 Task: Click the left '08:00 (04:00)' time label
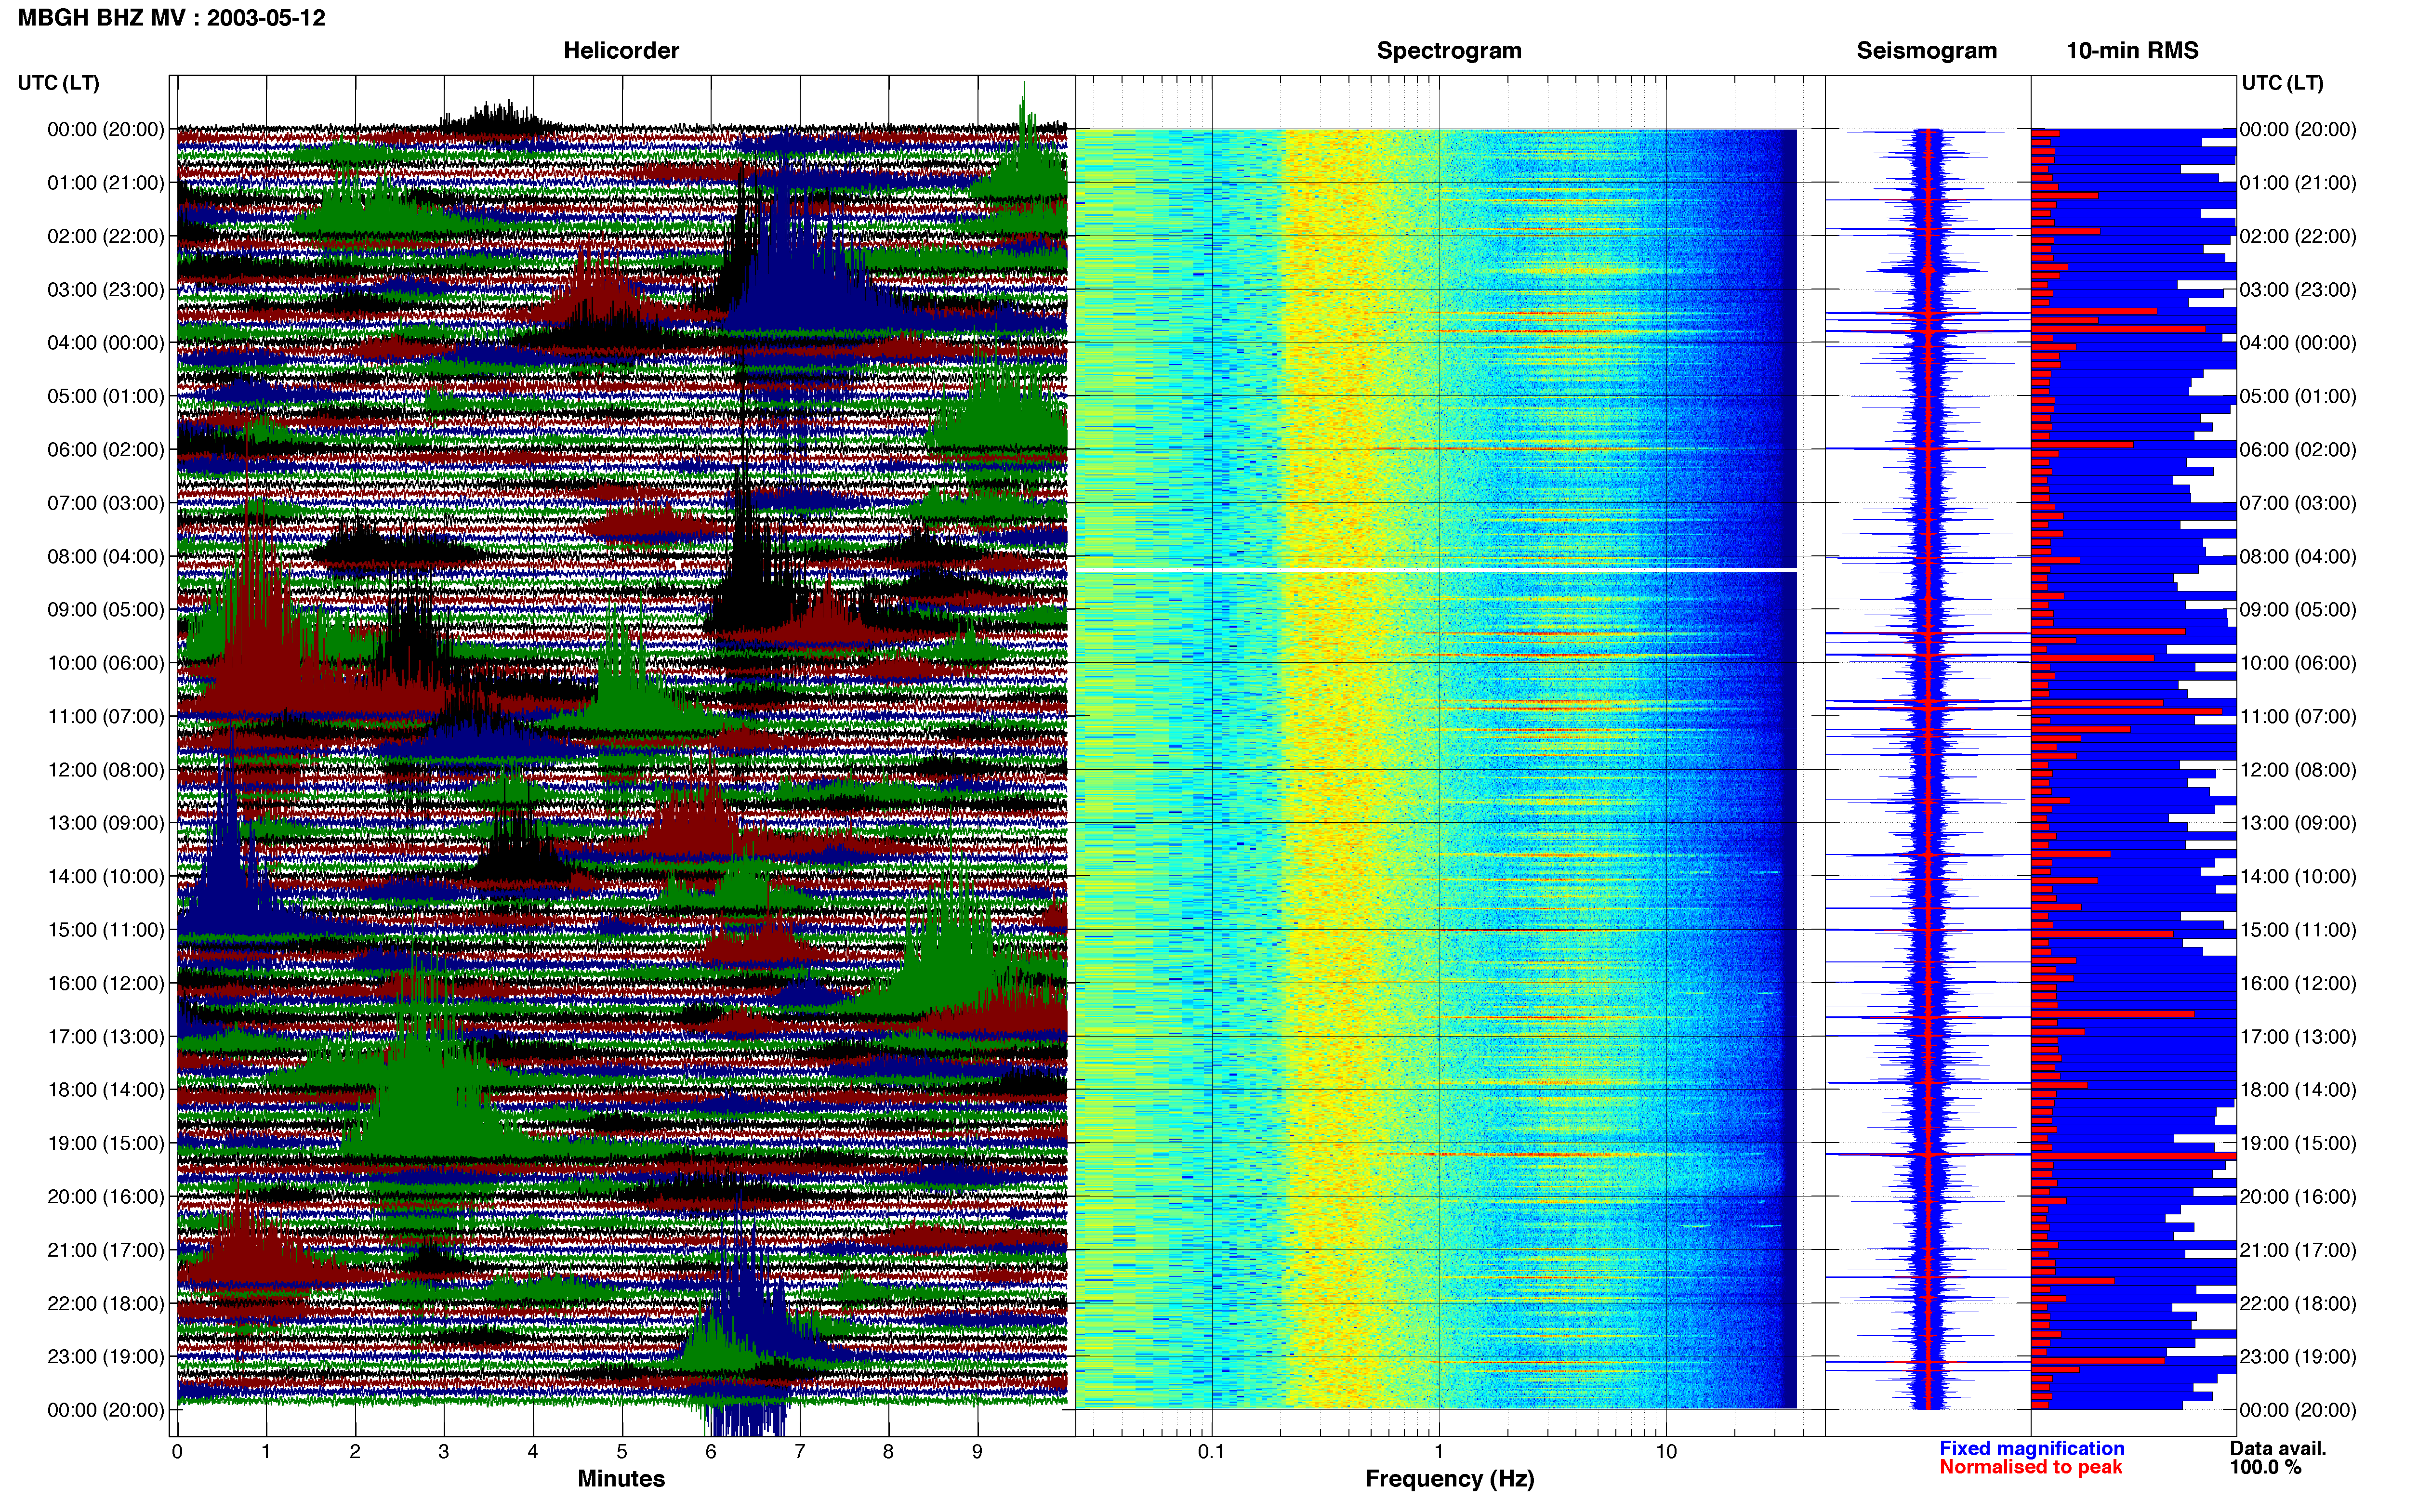tap(105, 557)
